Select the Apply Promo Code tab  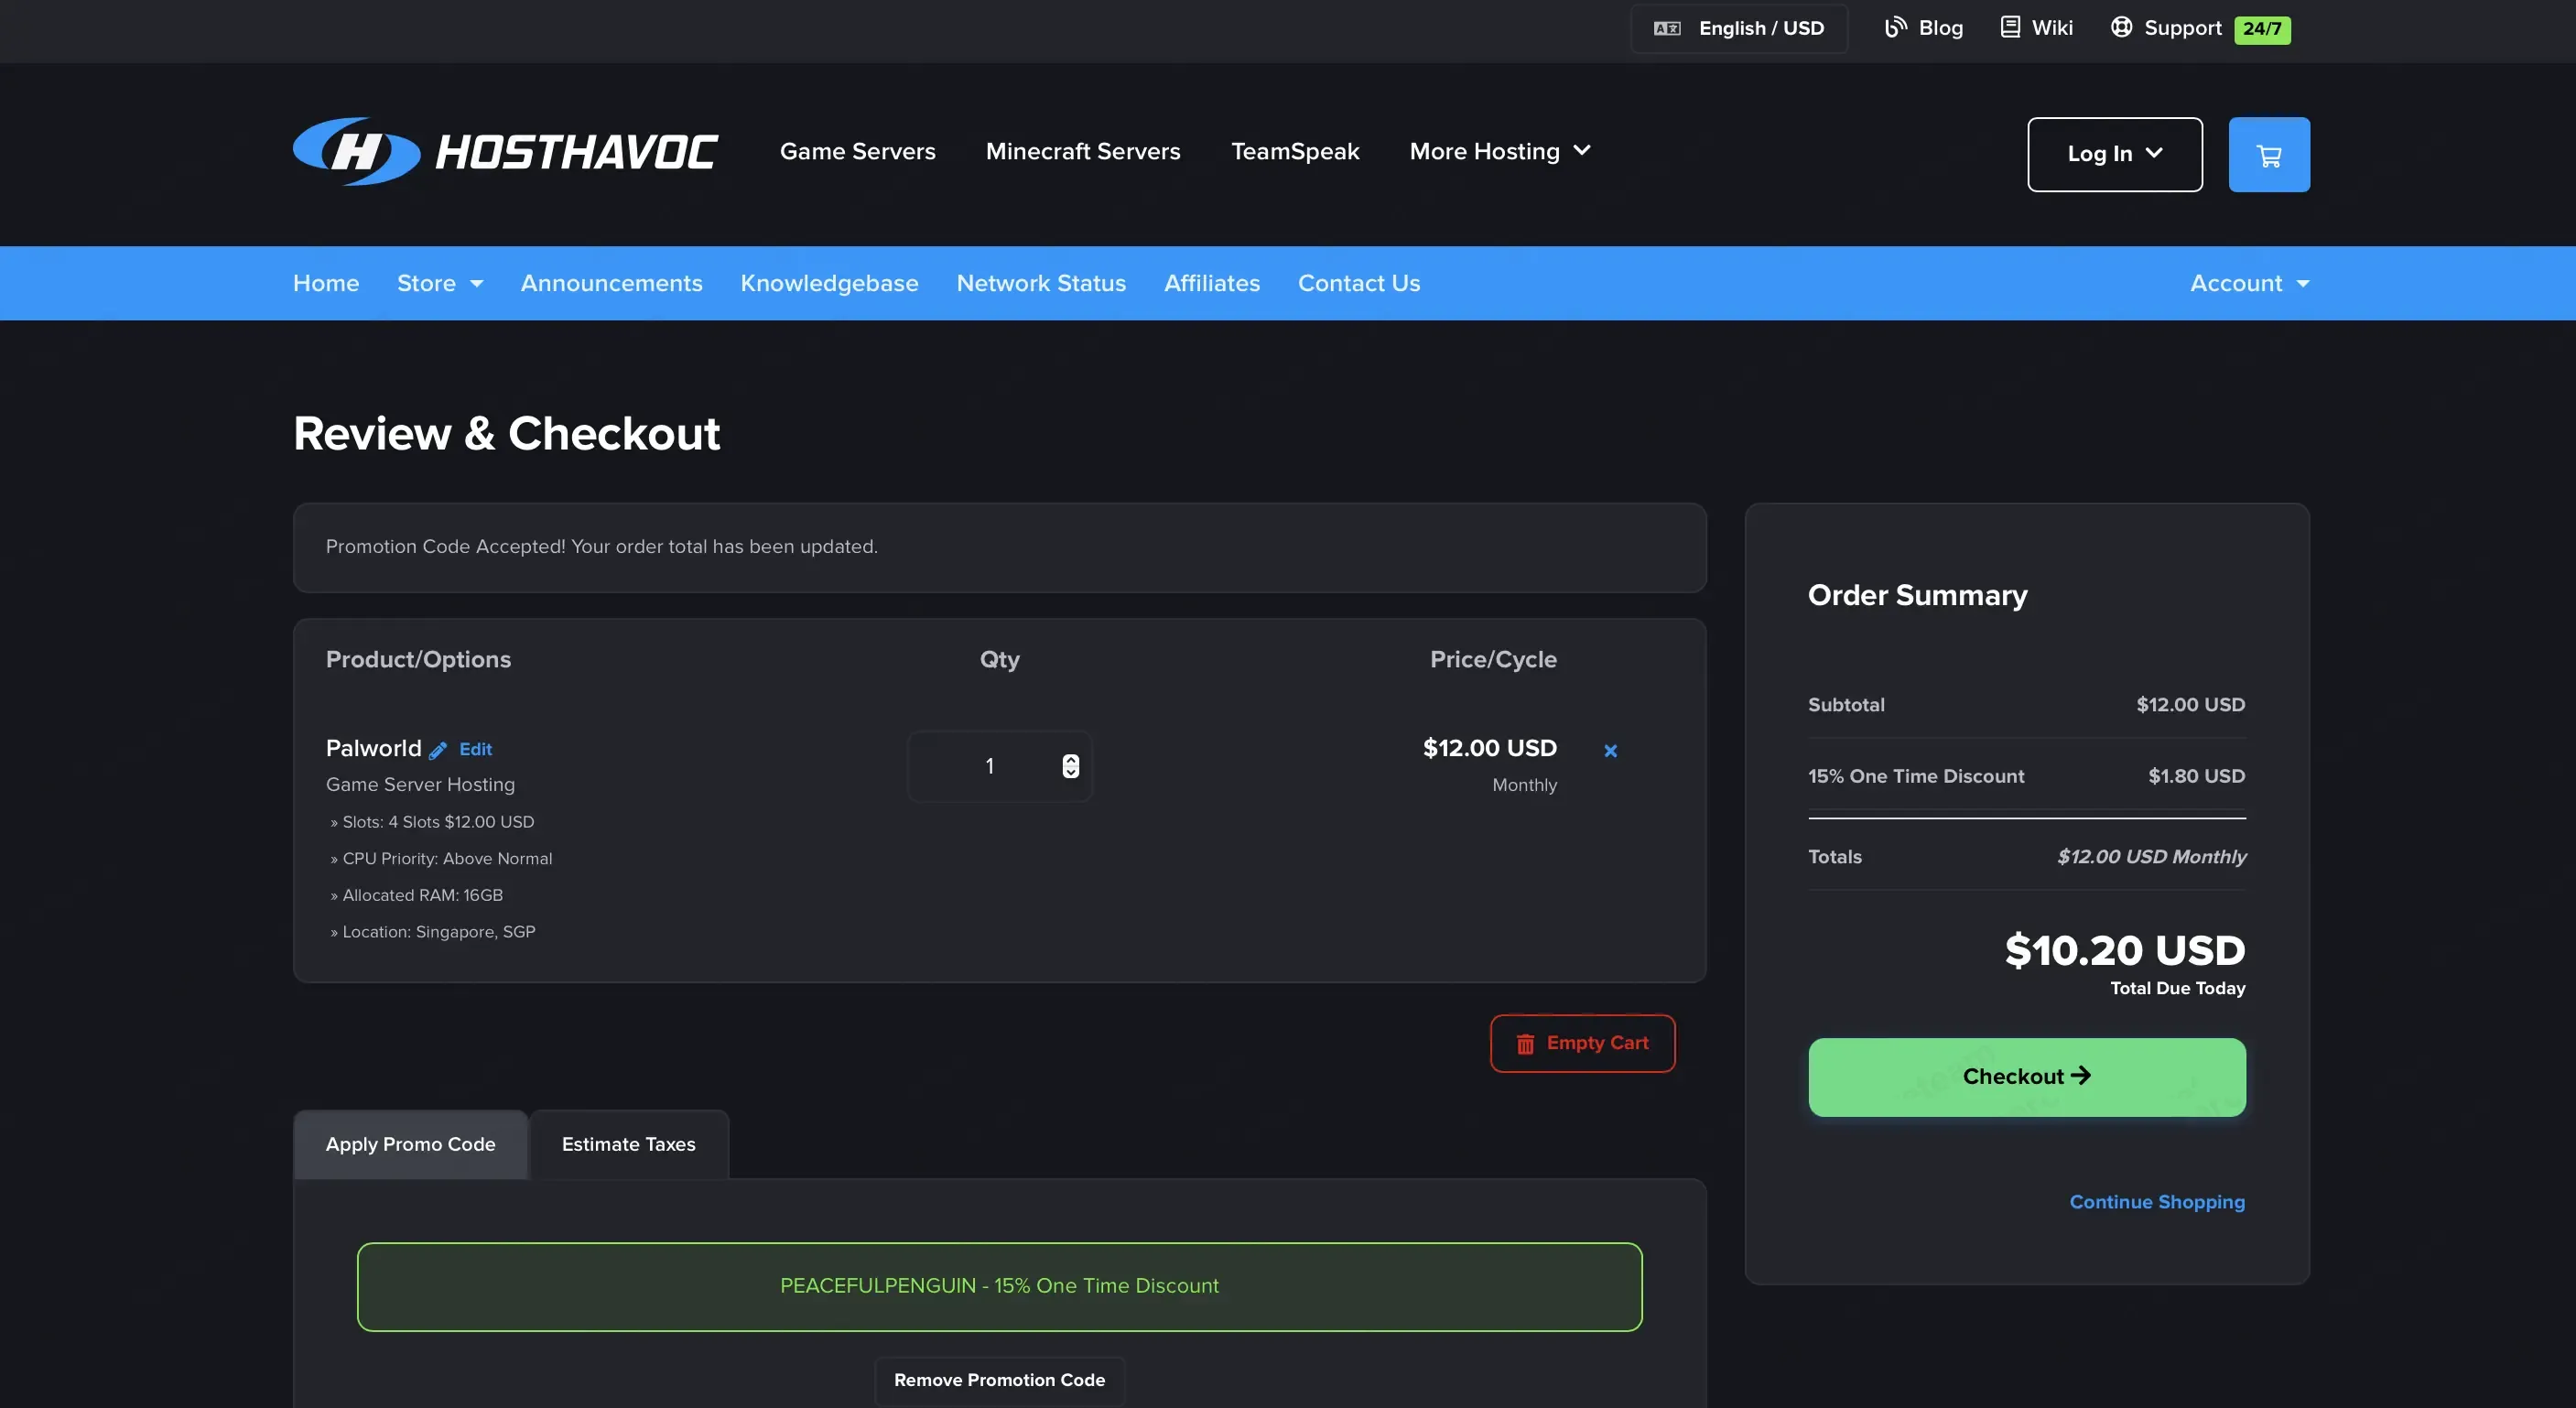pos(411,1144)
